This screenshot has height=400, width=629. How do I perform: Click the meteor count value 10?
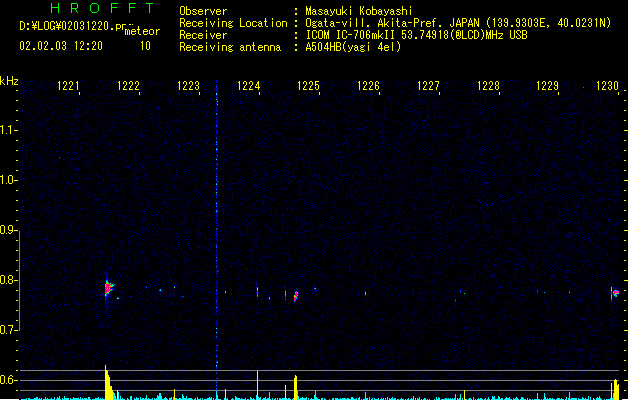point(145,46)
